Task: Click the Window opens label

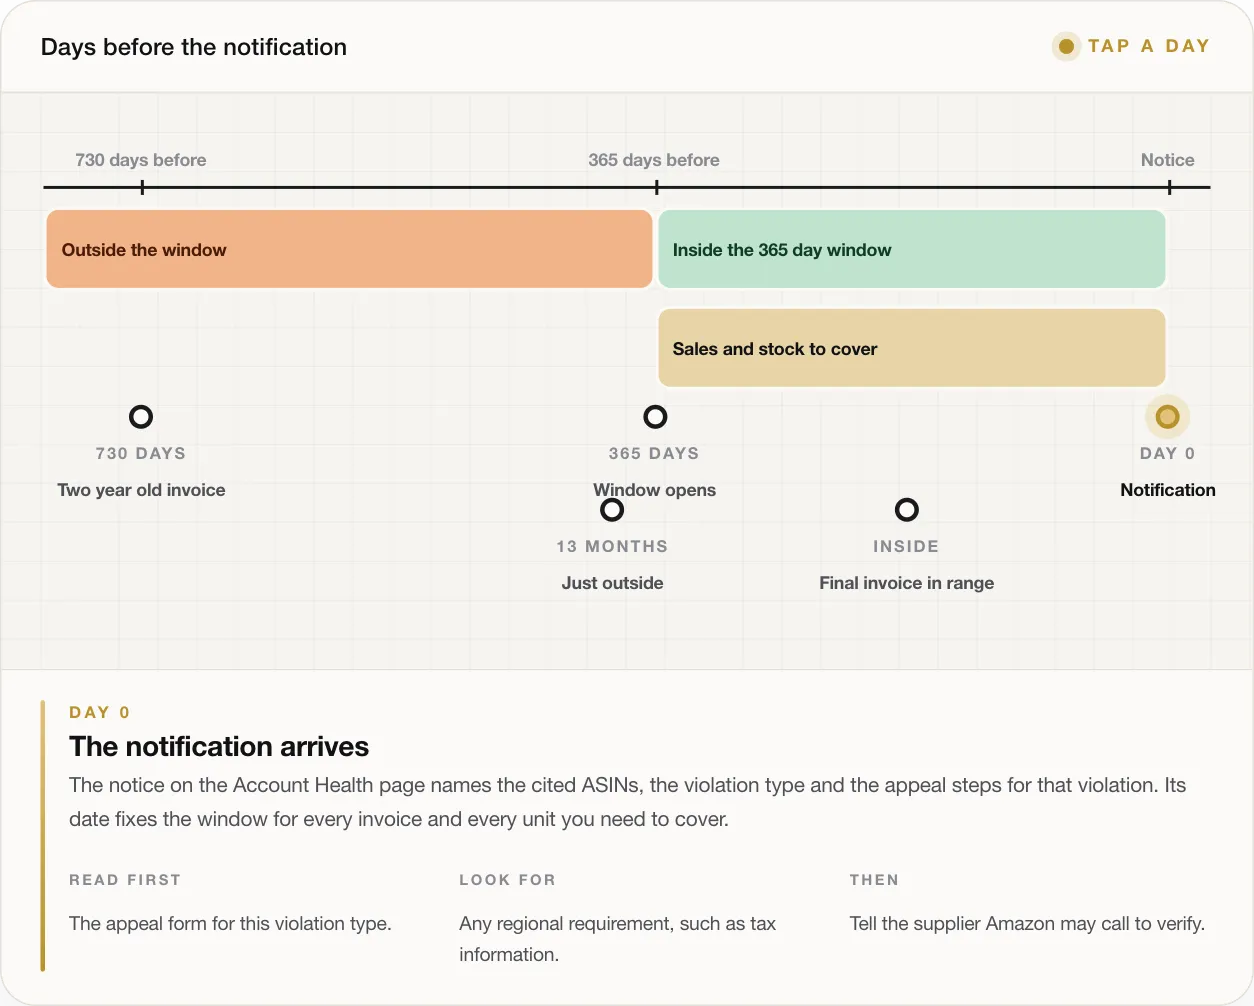Action: coord(655,490)
